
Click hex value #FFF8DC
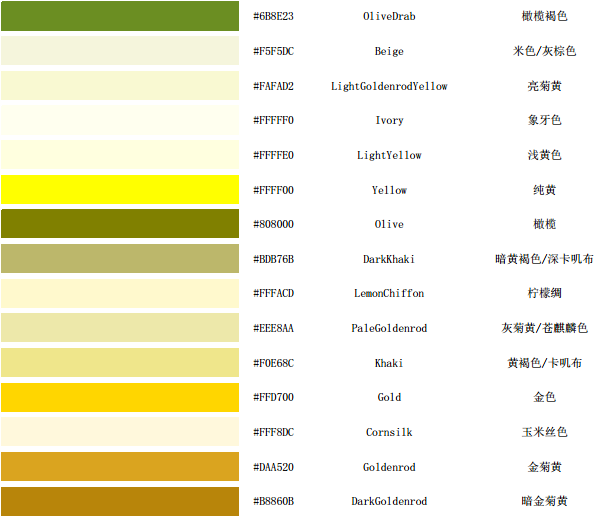[273, 432]
